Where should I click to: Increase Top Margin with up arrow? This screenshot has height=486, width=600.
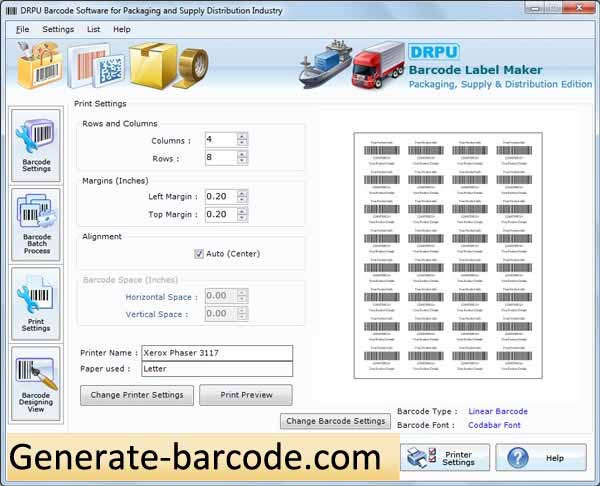[242, 211]
